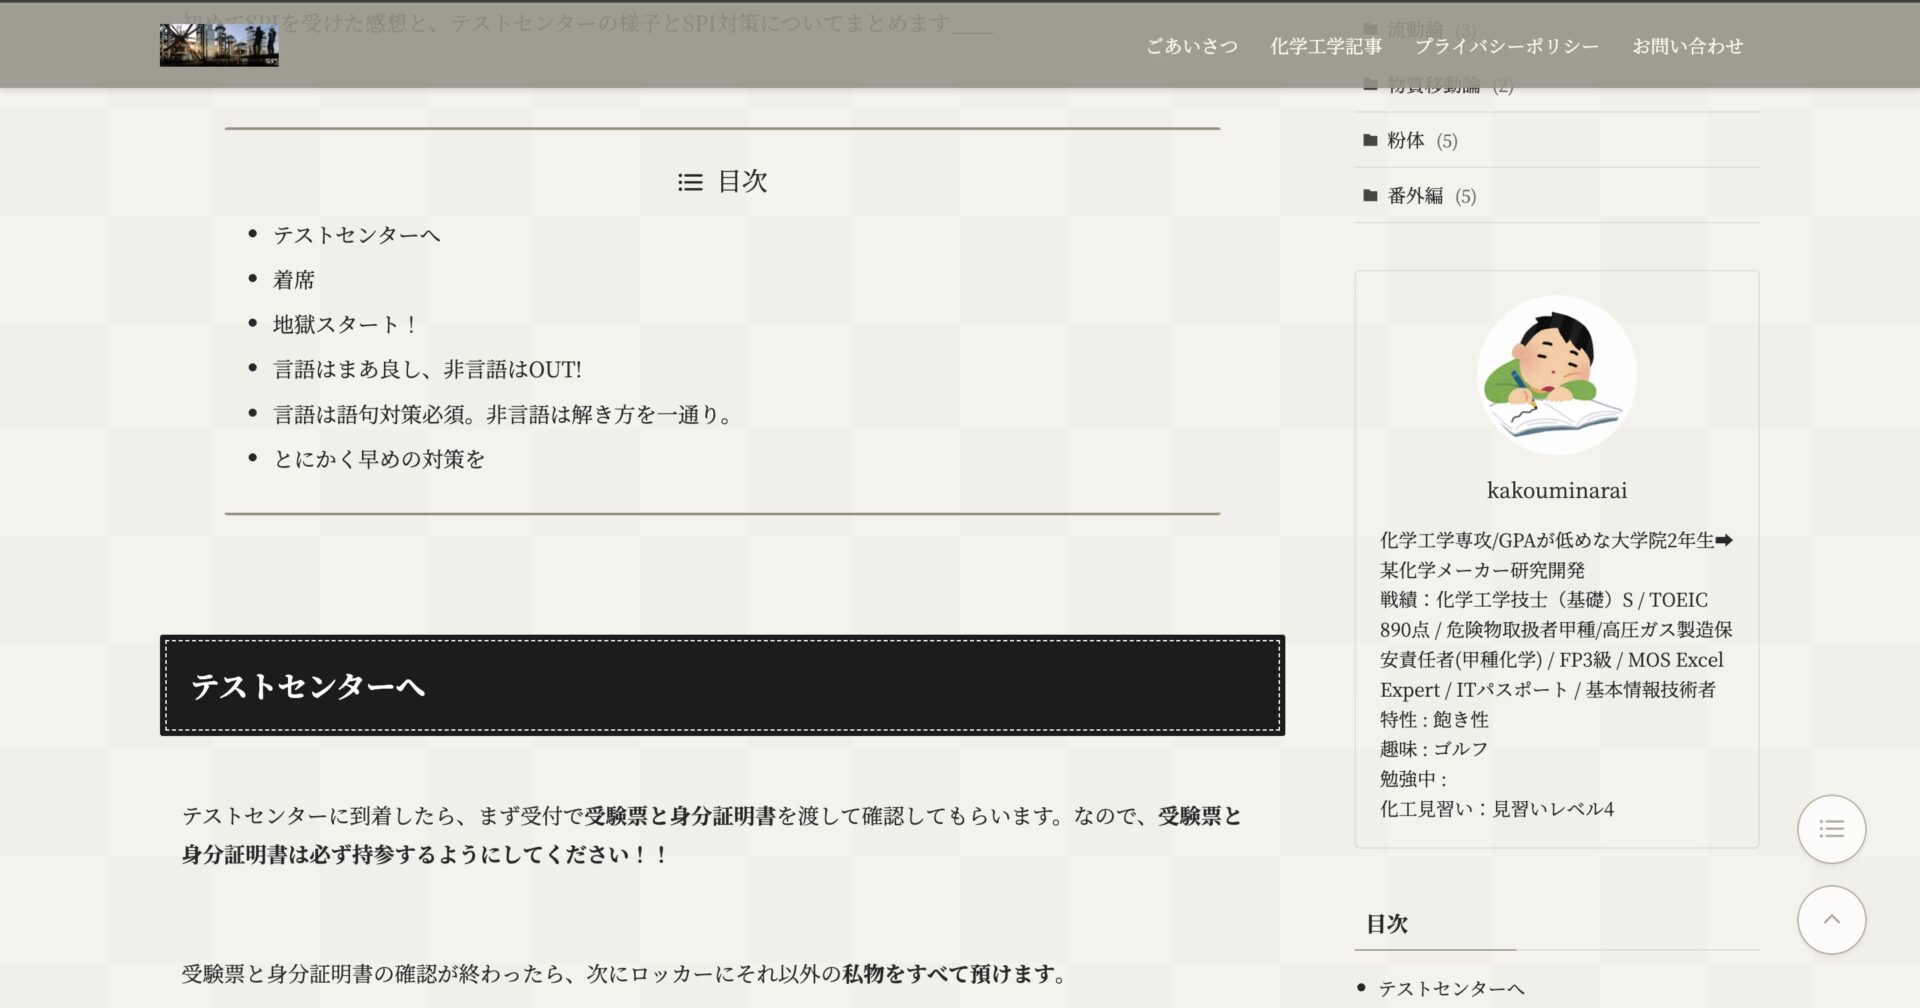The width and height of the screenshot is (1920, 1008).
Task: Click the kakouminarai profile avatar
Action: tap(1556, 375)
